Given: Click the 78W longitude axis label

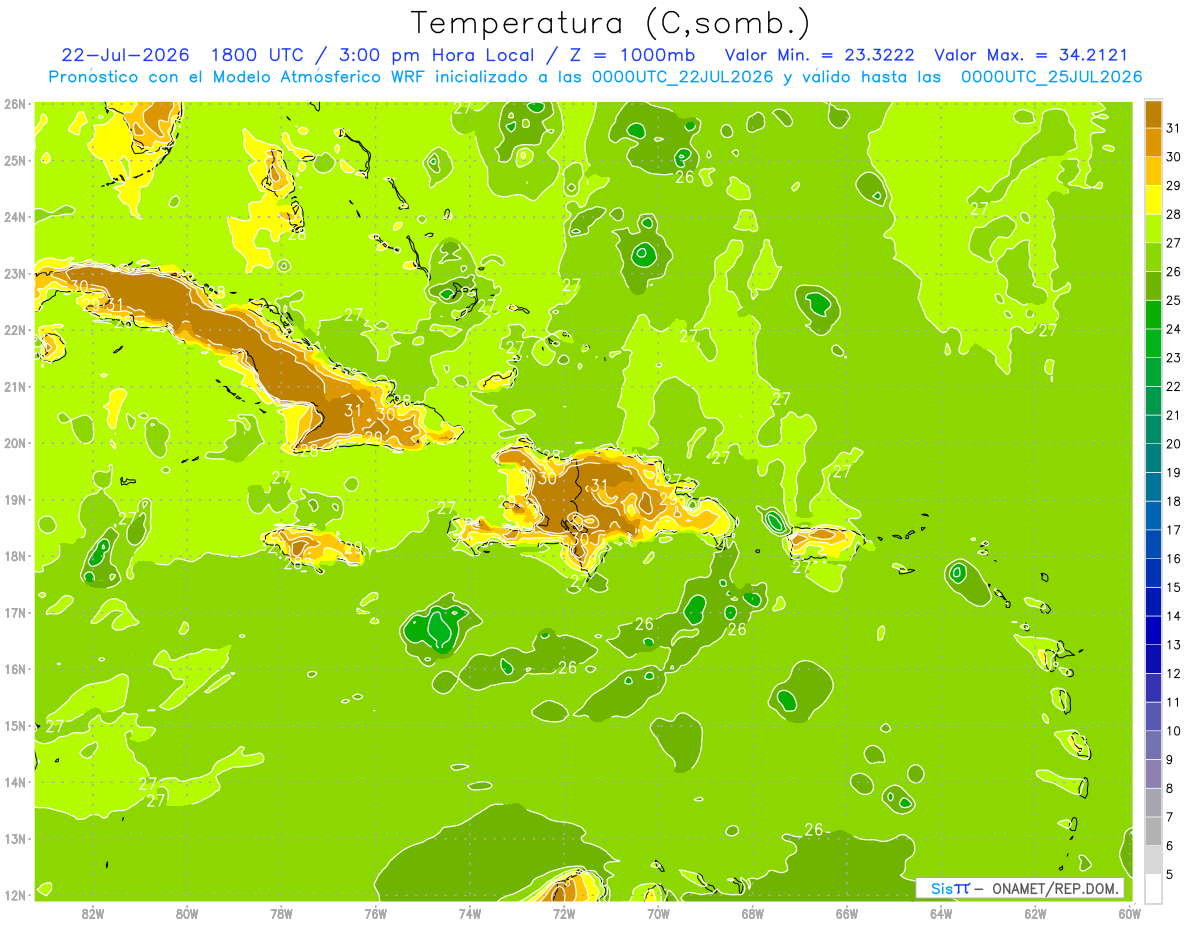Looking at the screenshot, I should [x=281, y=914].
